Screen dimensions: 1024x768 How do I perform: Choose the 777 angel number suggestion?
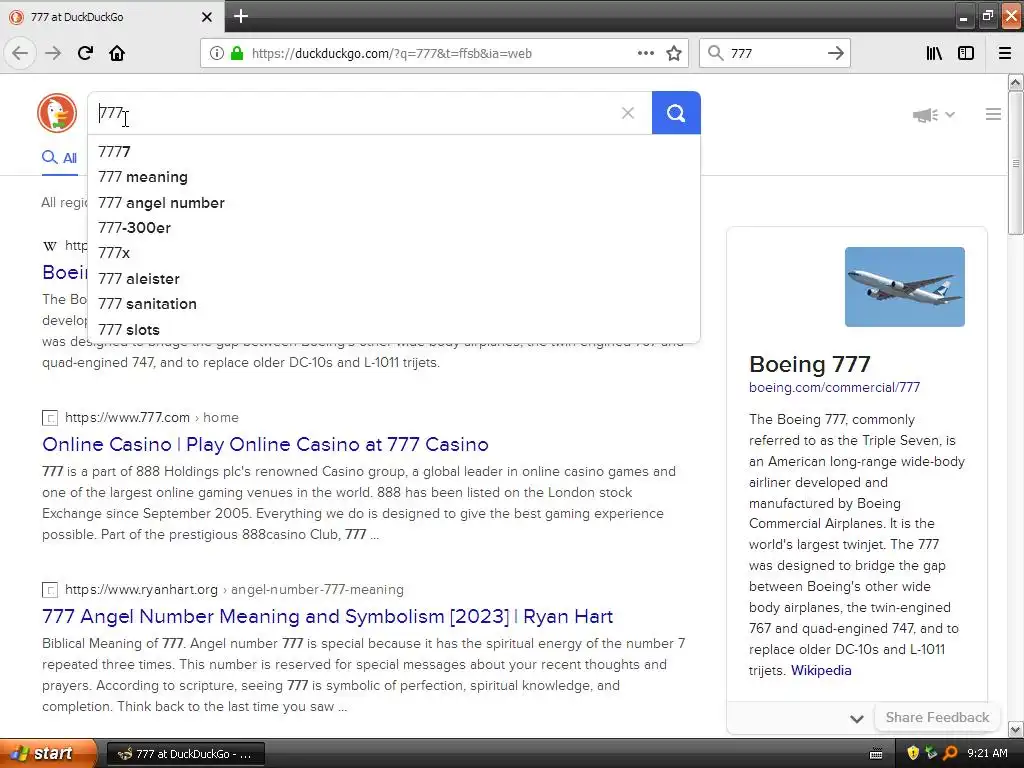(x=393, y=202)
